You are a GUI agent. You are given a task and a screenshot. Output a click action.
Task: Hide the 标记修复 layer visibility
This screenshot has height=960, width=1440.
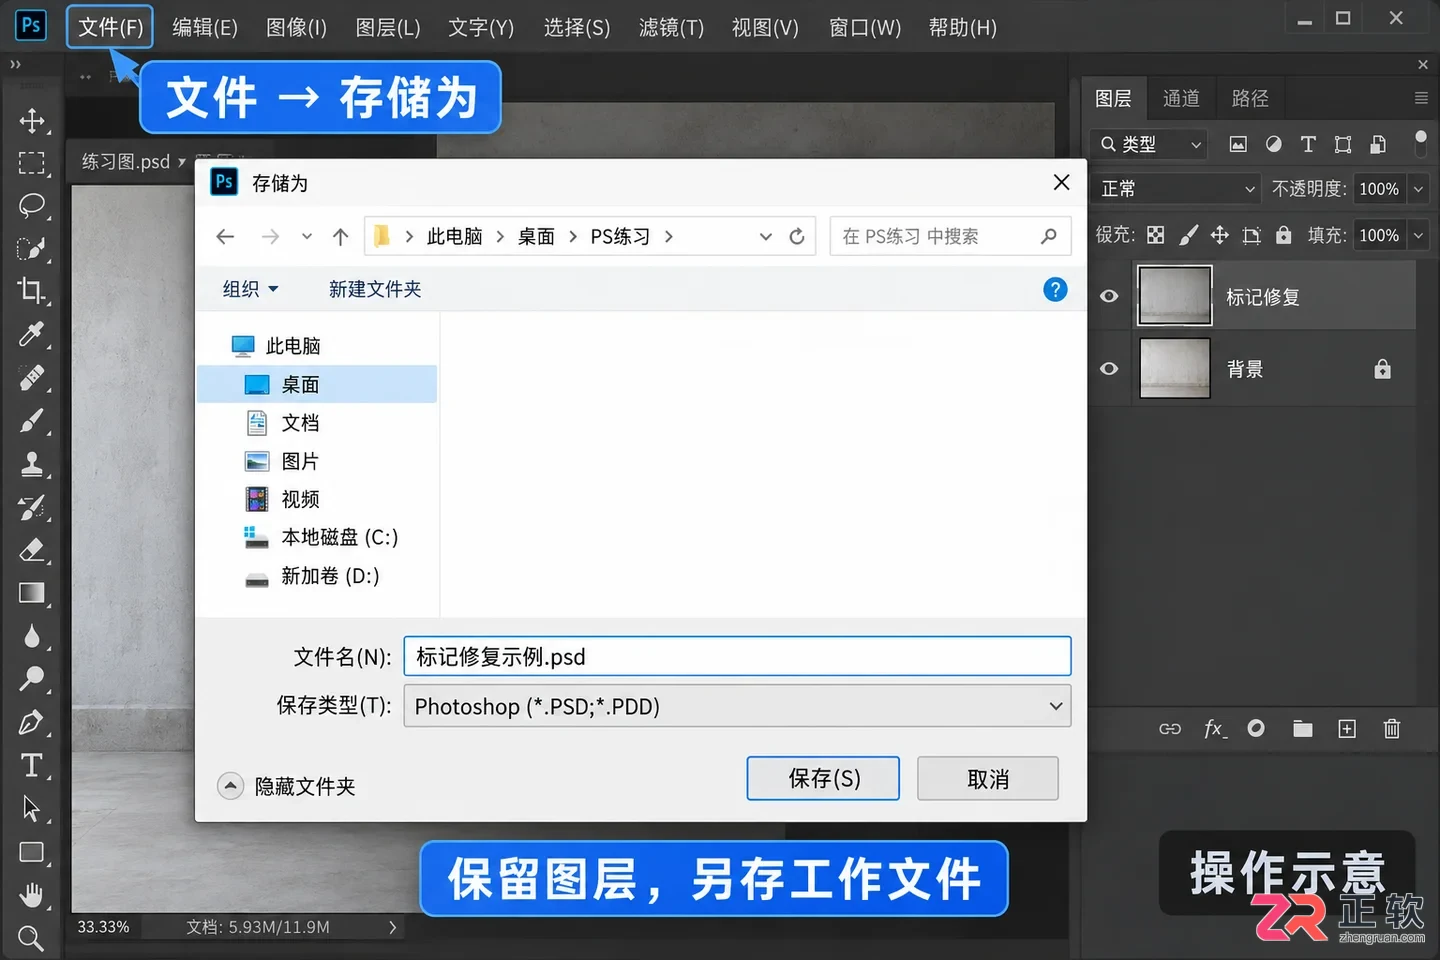coord(1109,296)
